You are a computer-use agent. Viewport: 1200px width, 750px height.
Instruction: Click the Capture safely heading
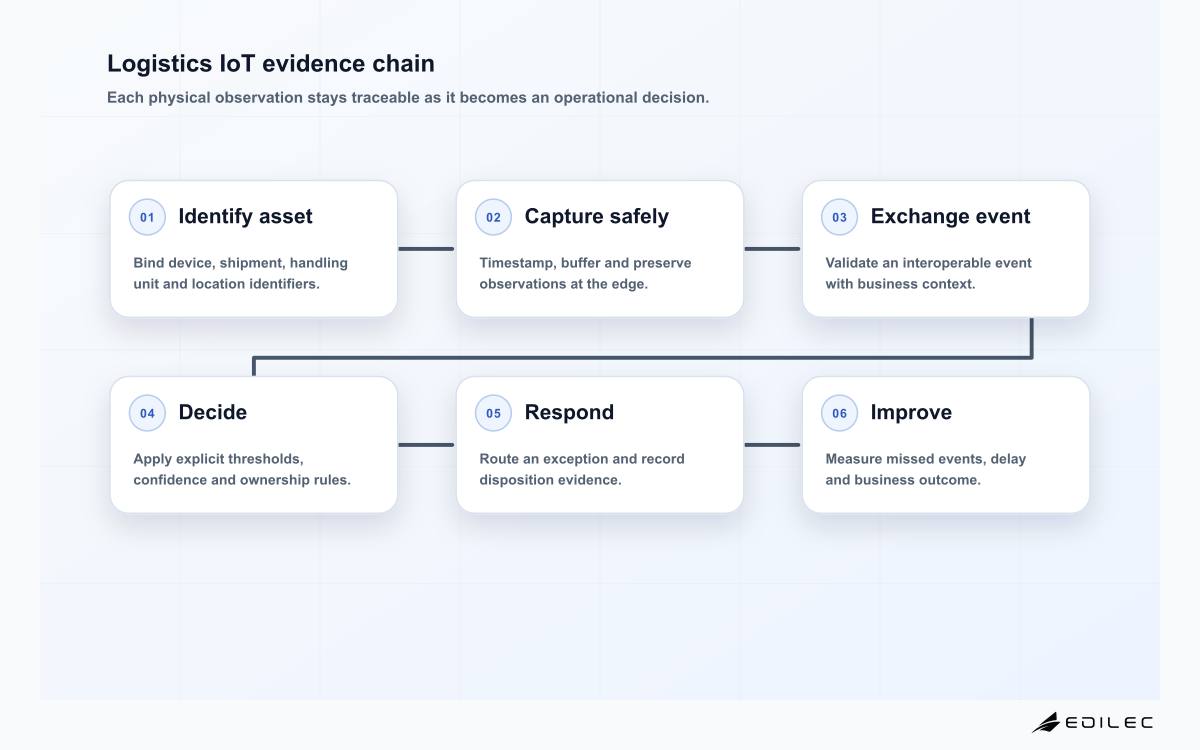tap(596, 216)
